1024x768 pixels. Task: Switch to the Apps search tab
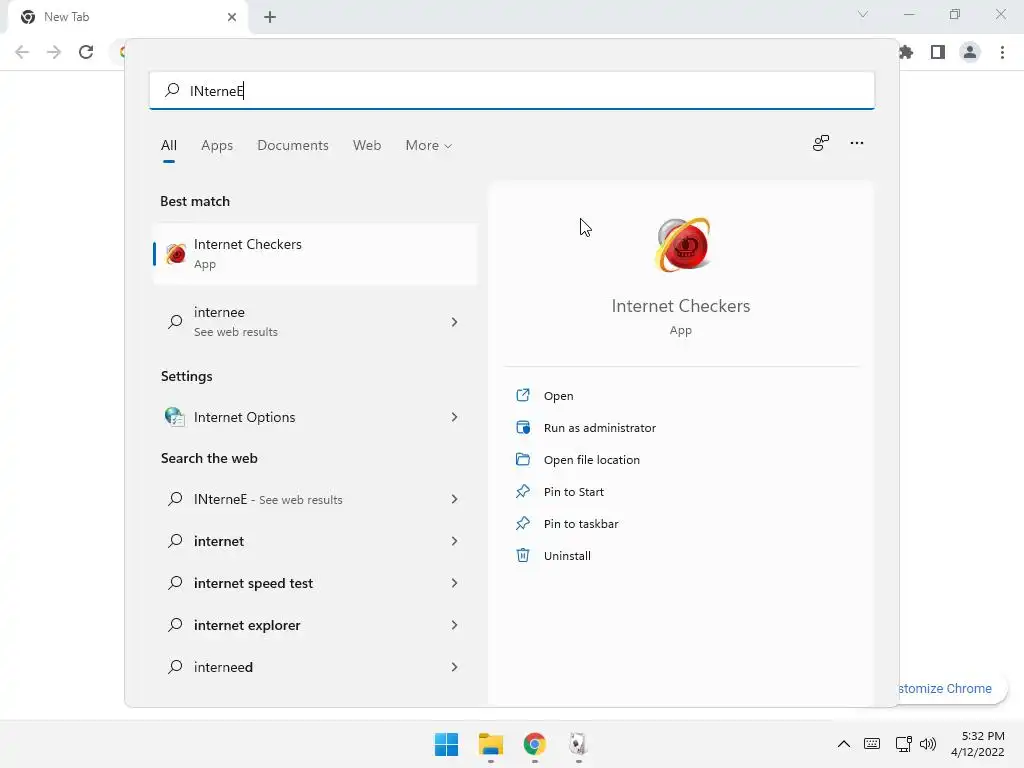click(x=217, y=146)
